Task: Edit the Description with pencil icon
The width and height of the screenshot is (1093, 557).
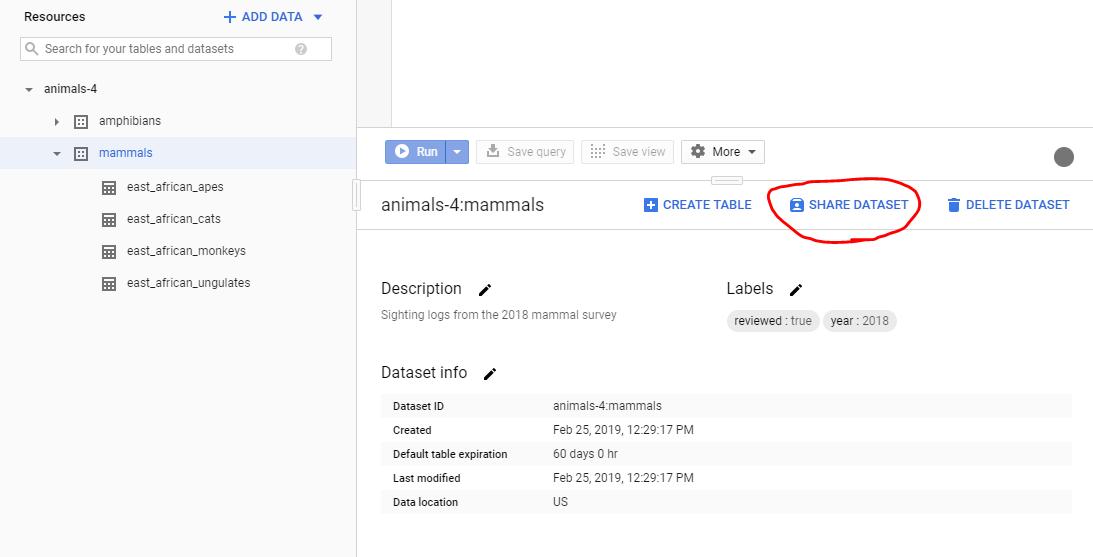Action: point(485,289)
